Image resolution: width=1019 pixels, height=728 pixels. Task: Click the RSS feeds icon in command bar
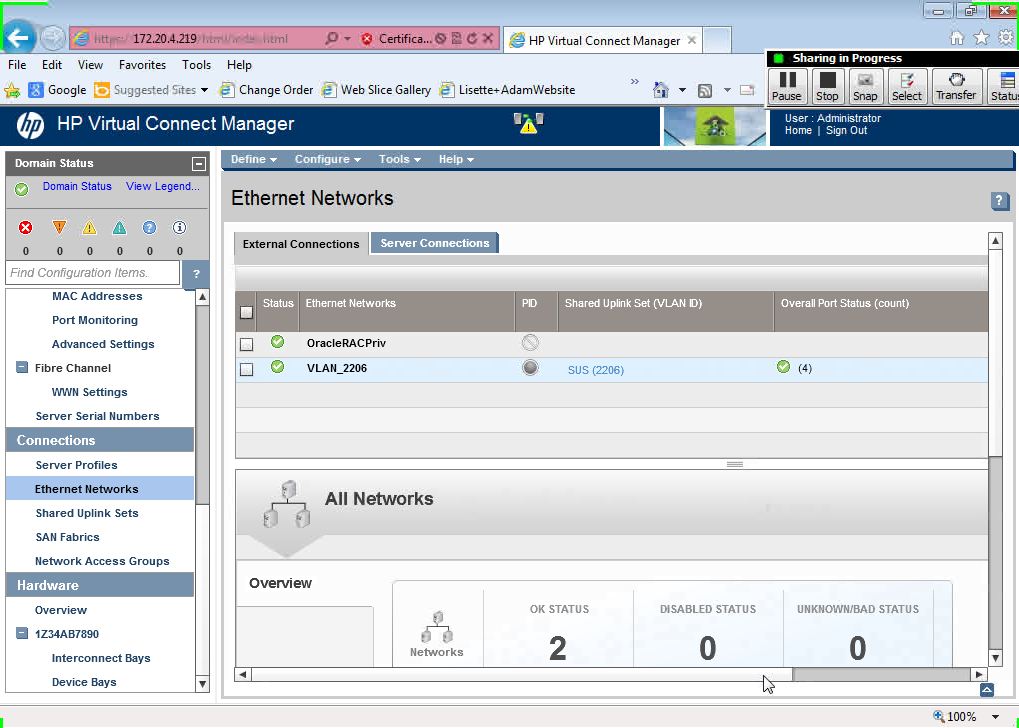(705, 90)
